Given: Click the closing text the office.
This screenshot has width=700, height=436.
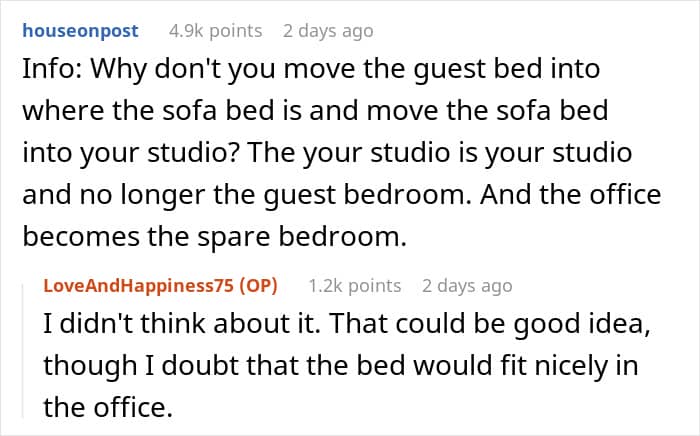Looking at the screenshot, I should [x=108, y=407].
